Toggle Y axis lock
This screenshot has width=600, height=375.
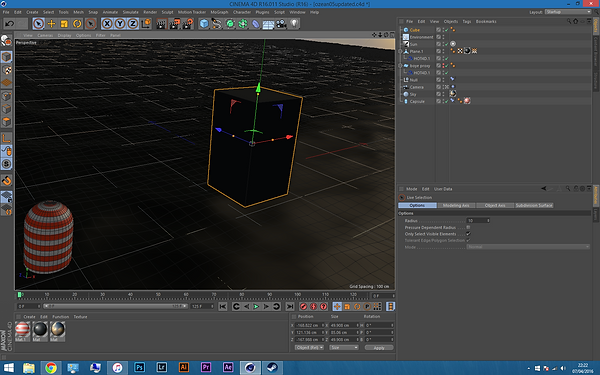tap(120, 24)
